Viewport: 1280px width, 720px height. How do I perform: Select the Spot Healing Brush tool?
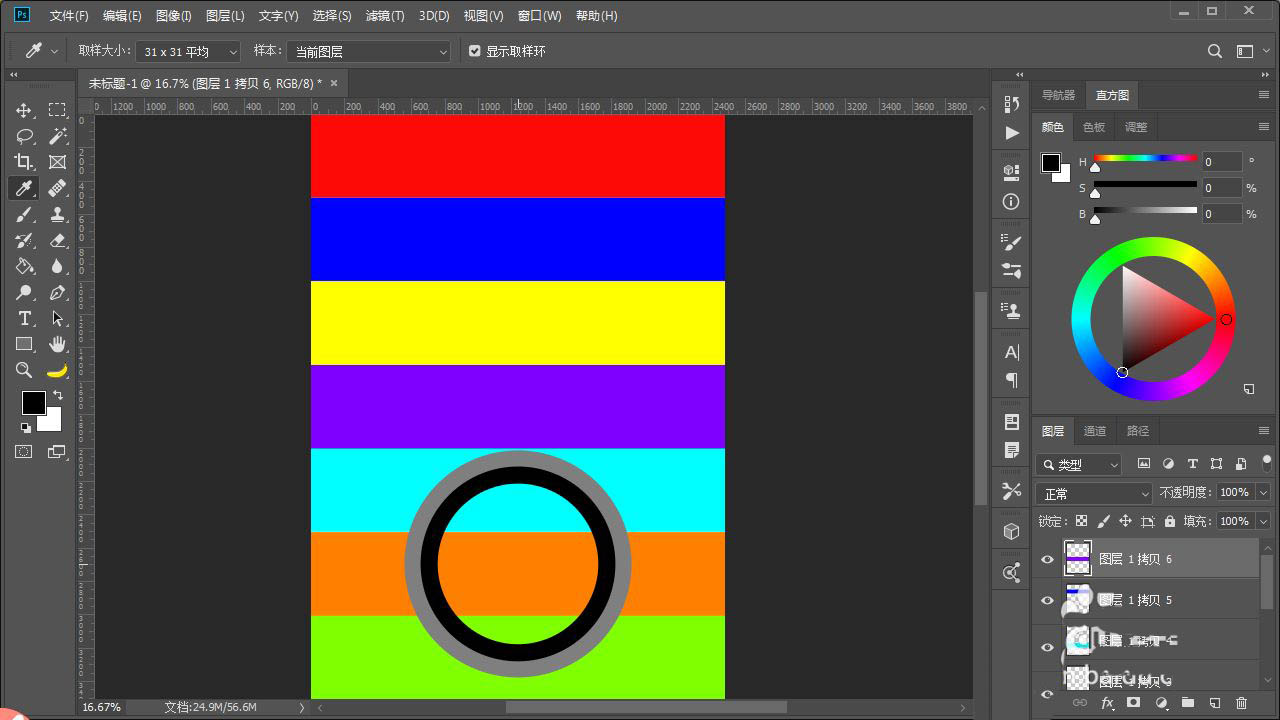click(57, 188)
